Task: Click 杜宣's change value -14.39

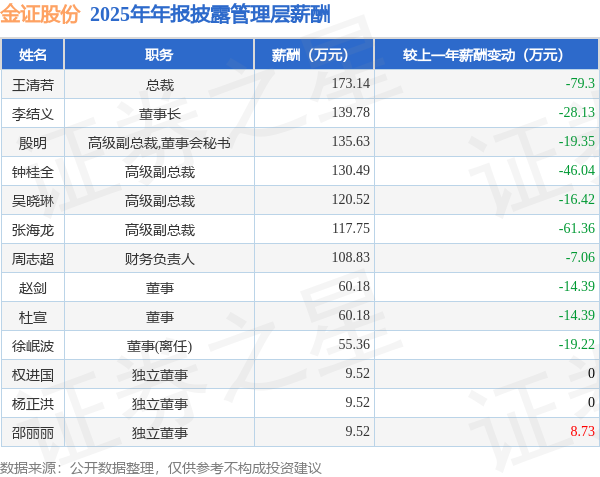Action: pyautogui.click(x=577, y=315)
